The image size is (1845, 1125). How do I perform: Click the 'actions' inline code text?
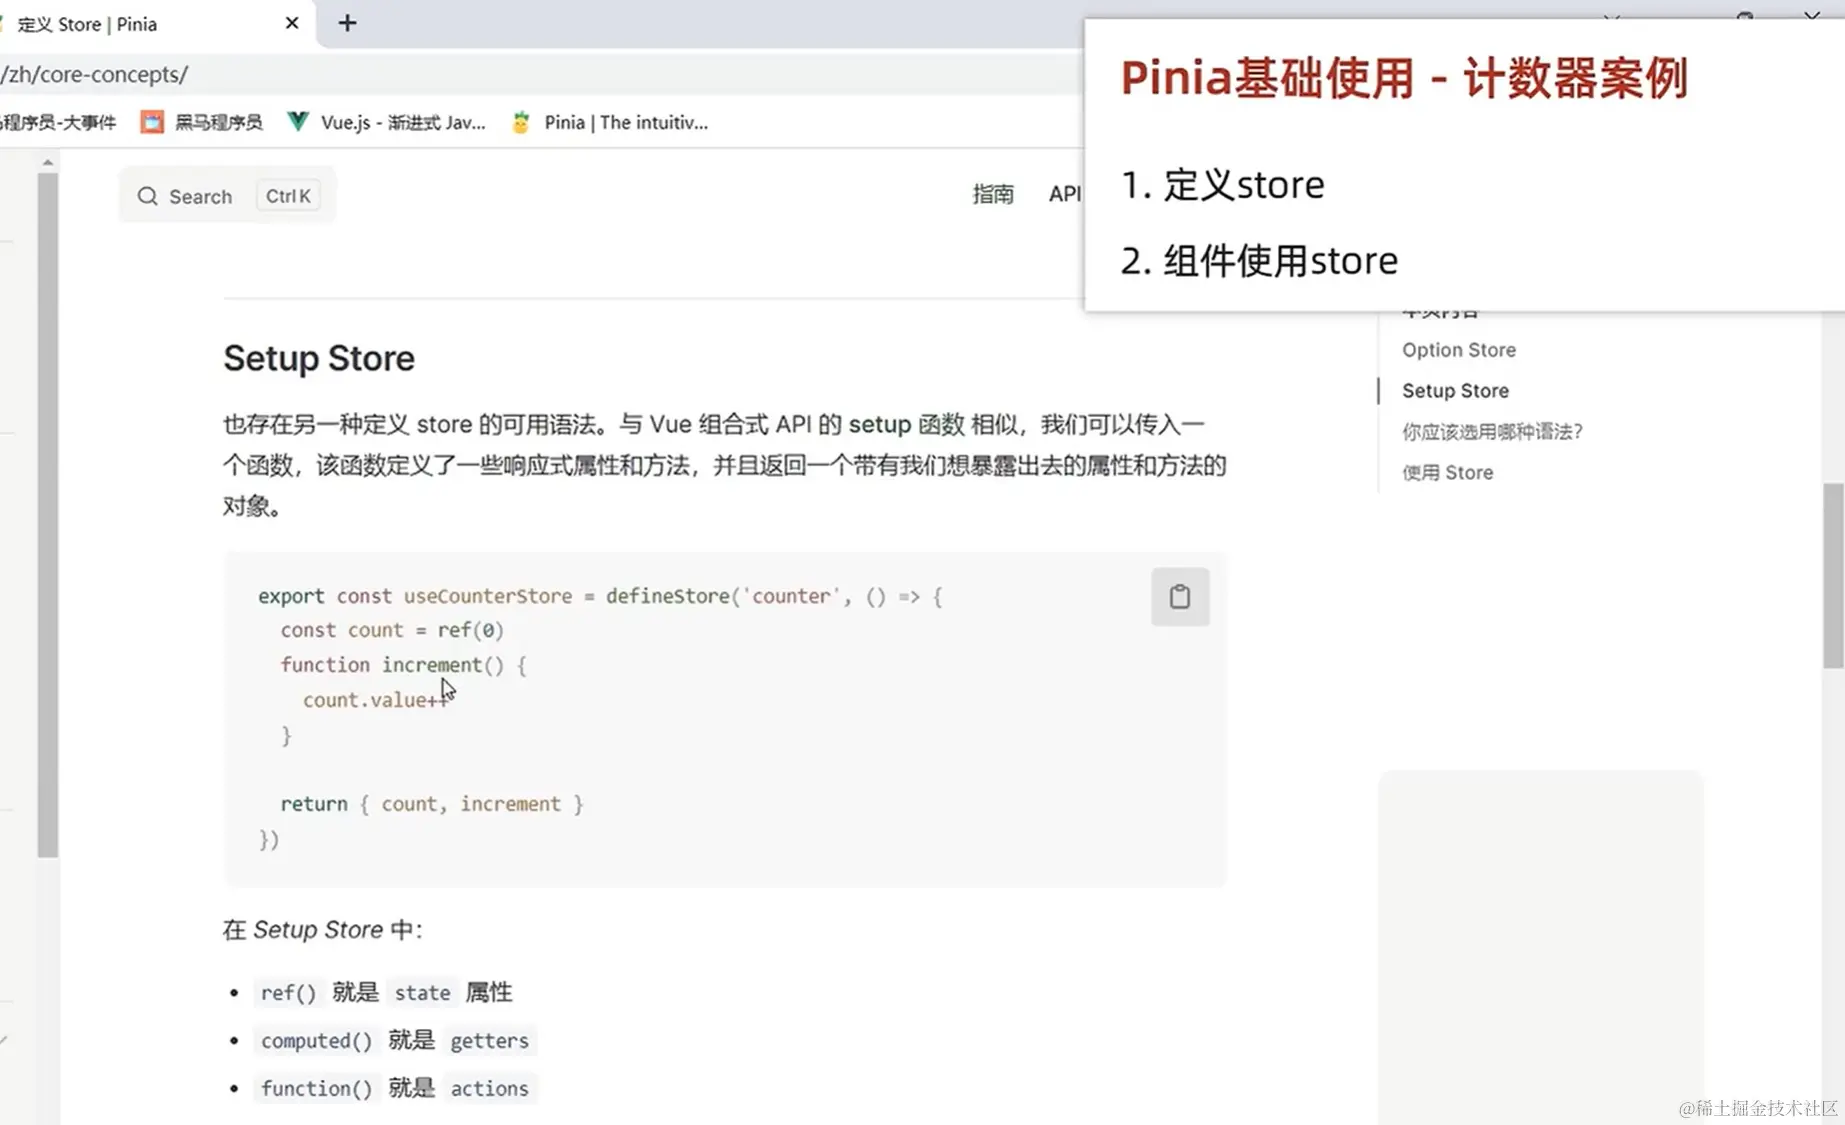tap(489, 1088)
